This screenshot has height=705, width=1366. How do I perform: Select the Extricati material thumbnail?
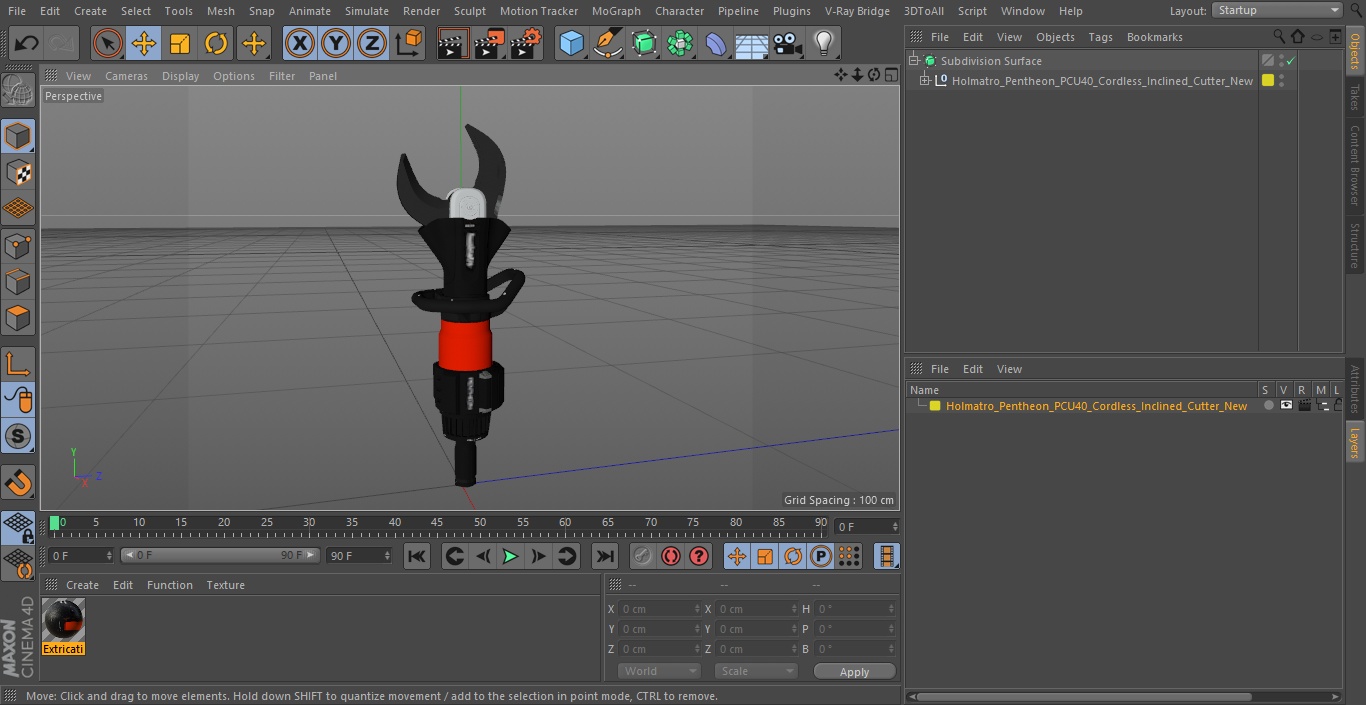click(x=63, y=621)
